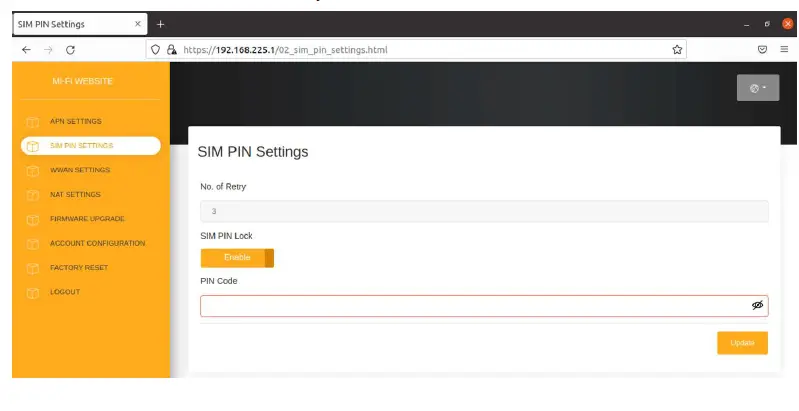Click the 'SIM PIN Lock' label
Screen dimensions: 799x411
226,236
